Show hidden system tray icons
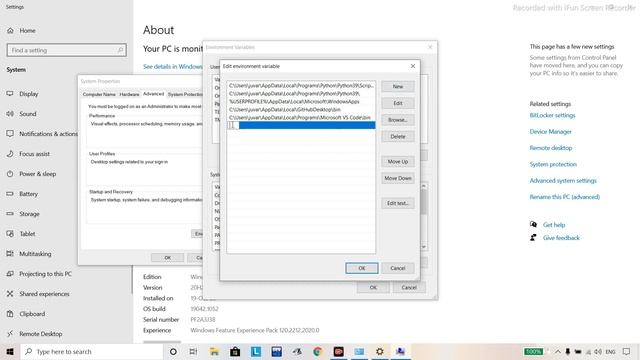This screenshot has width=640, height=360. (x=557, y=351)
